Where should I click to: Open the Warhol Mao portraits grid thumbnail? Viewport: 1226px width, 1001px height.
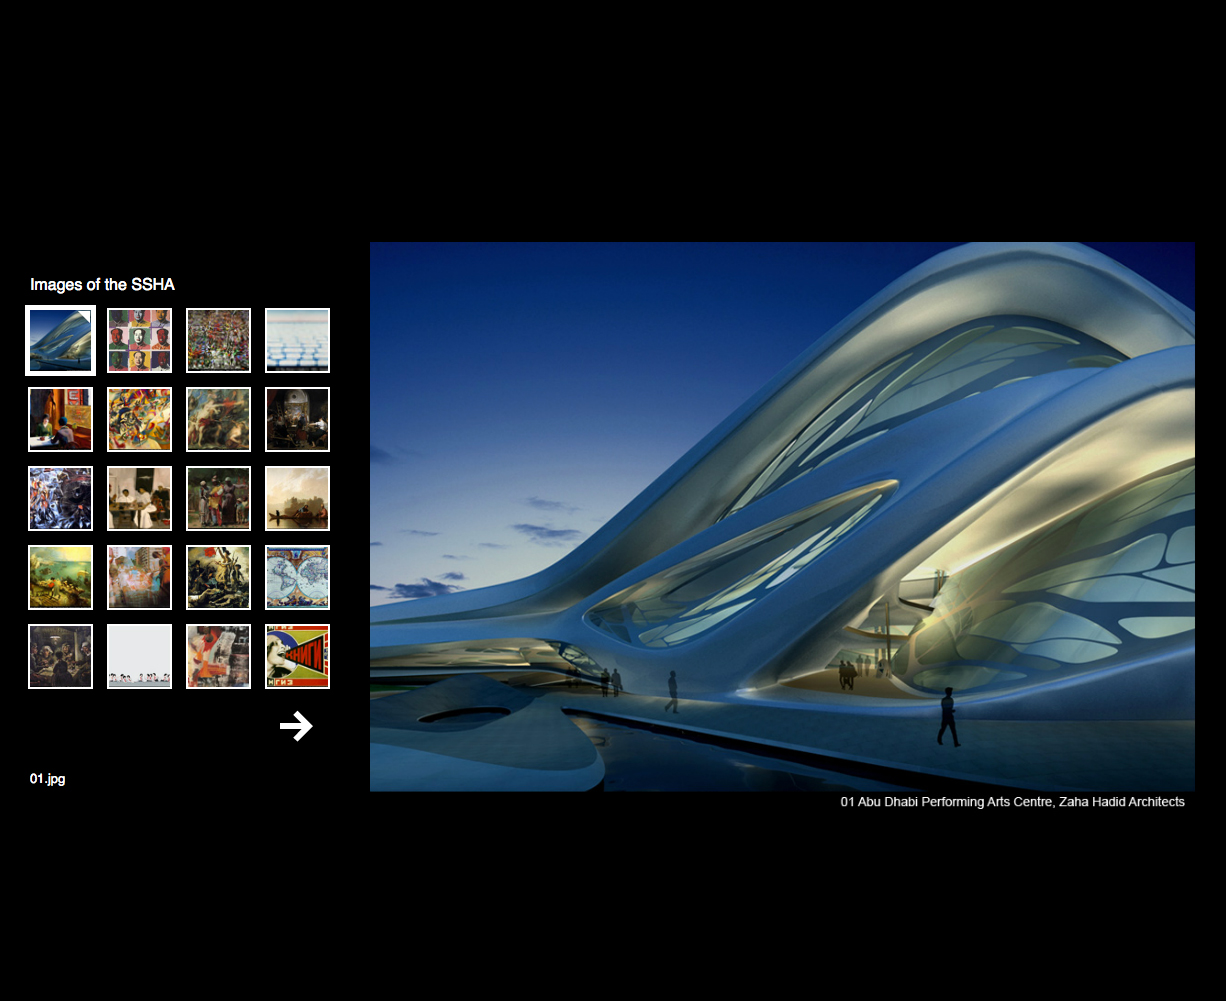point(139,340)
